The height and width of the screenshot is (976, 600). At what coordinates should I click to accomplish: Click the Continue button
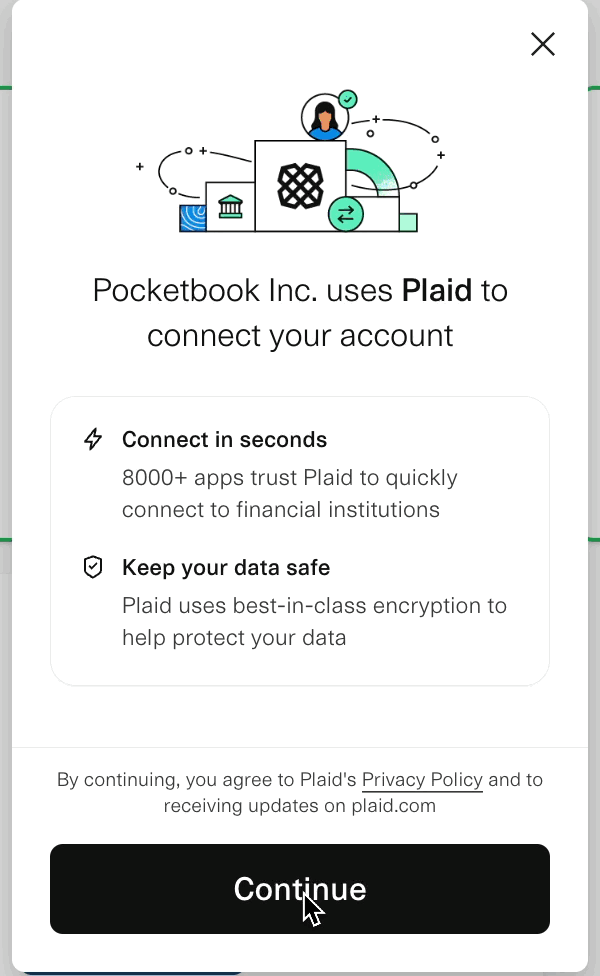[x=300, y=889]
